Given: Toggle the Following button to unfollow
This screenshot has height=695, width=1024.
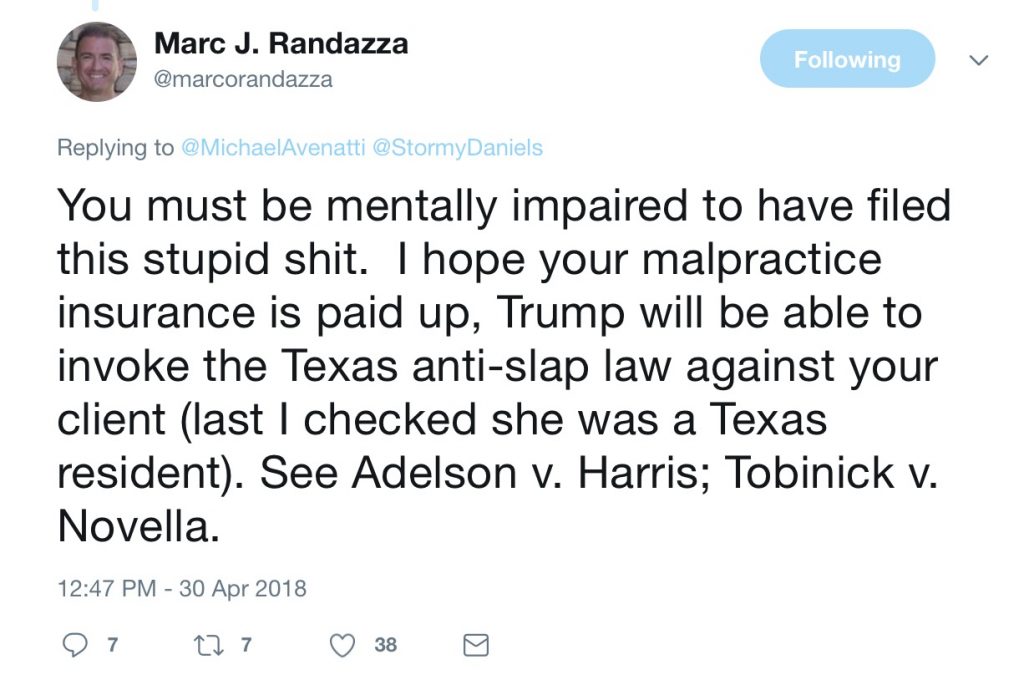Looking at the screenshot, I should point(847,59).
